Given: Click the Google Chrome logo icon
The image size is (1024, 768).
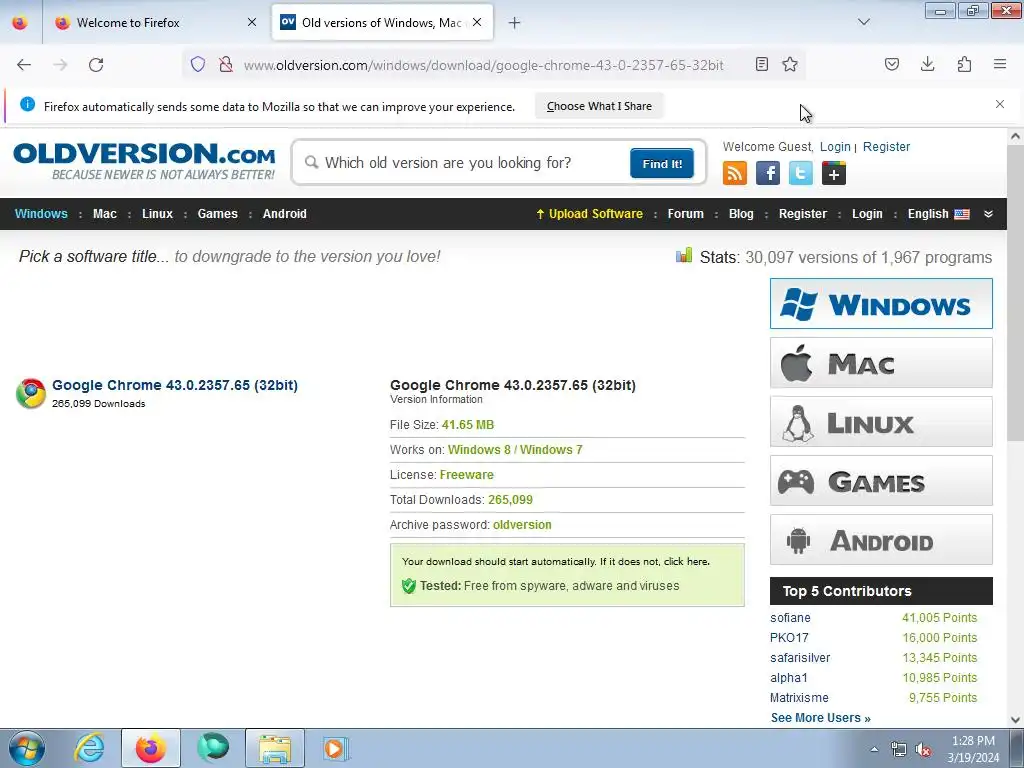Looking at the screenshot, I should pos(31,393).
